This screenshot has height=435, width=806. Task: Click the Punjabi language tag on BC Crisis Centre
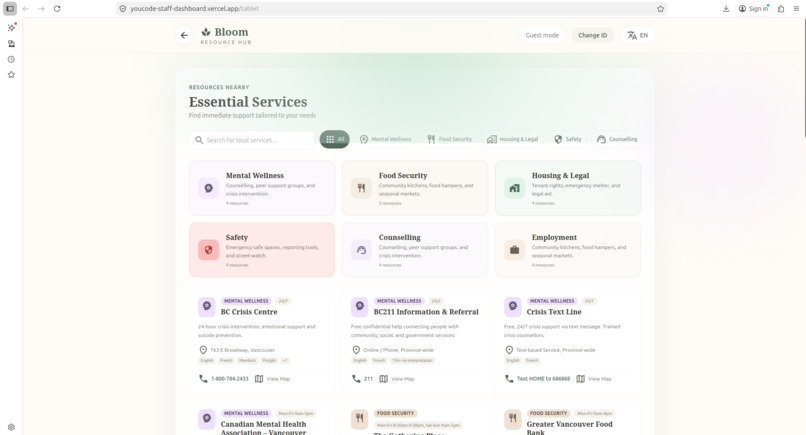coord(269,361)
